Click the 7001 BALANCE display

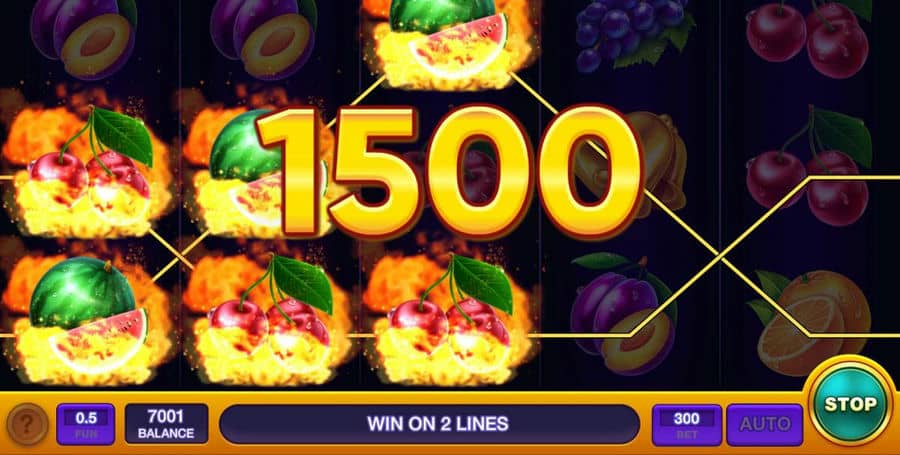click(166, 424)
